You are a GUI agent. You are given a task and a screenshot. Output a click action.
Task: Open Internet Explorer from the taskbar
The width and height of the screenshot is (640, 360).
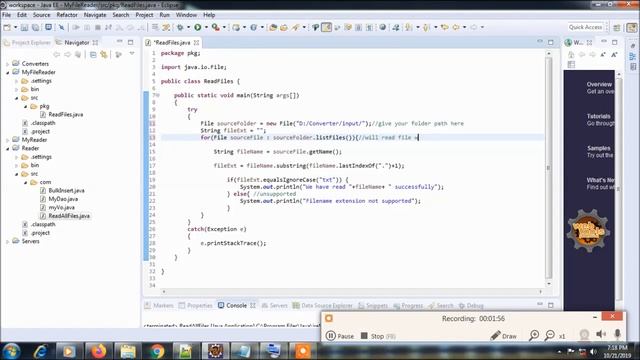point(40,351)
